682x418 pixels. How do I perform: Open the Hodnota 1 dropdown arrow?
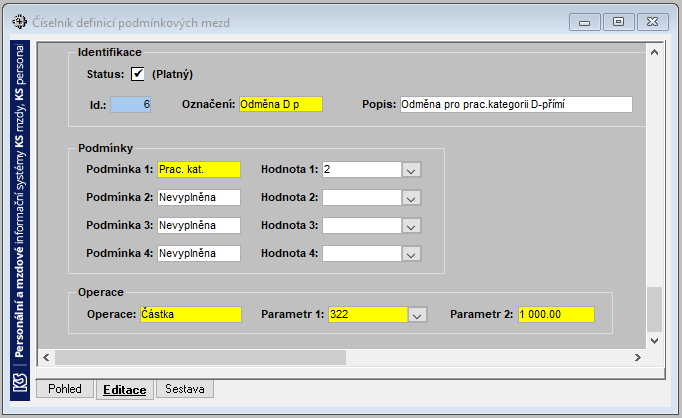(x=411, y=170)
